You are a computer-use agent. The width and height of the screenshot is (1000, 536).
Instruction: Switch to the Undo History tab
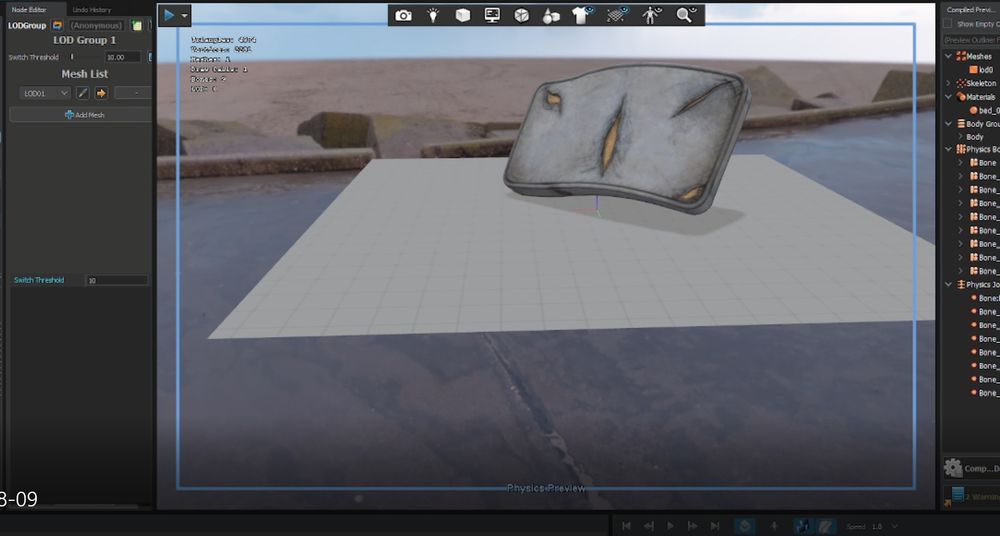(x=91, y=10)
